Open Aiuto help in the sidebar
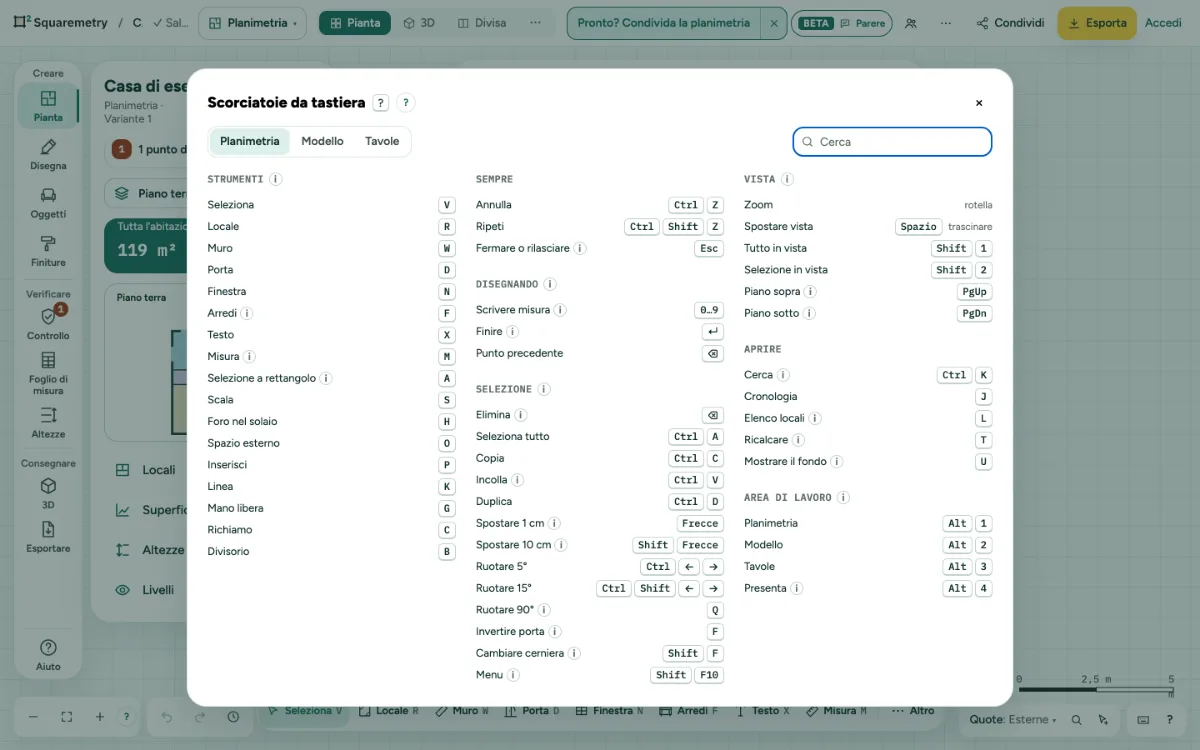Screen dimensions: 1200x750 point(48,655)
